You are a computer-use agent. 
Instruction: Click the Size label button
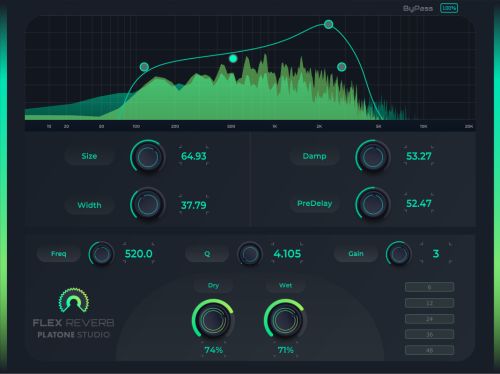point(89,156)
